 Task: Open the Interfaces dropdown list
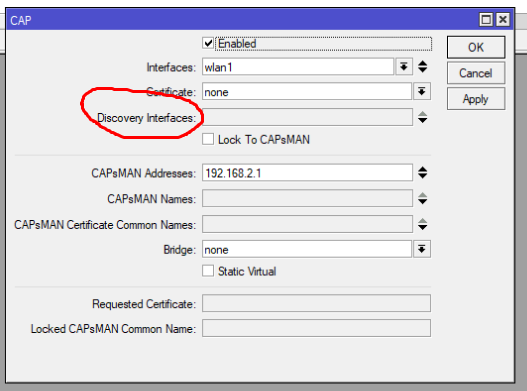[404, 67]
